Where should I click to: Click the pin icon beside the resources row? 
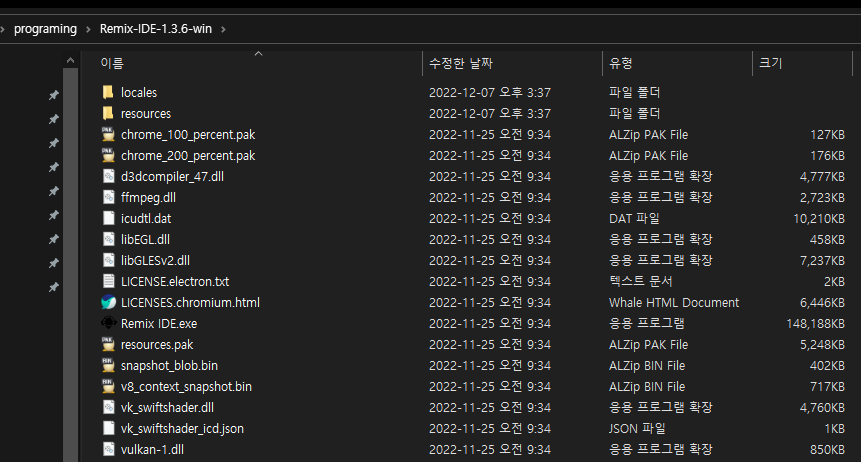53,119
